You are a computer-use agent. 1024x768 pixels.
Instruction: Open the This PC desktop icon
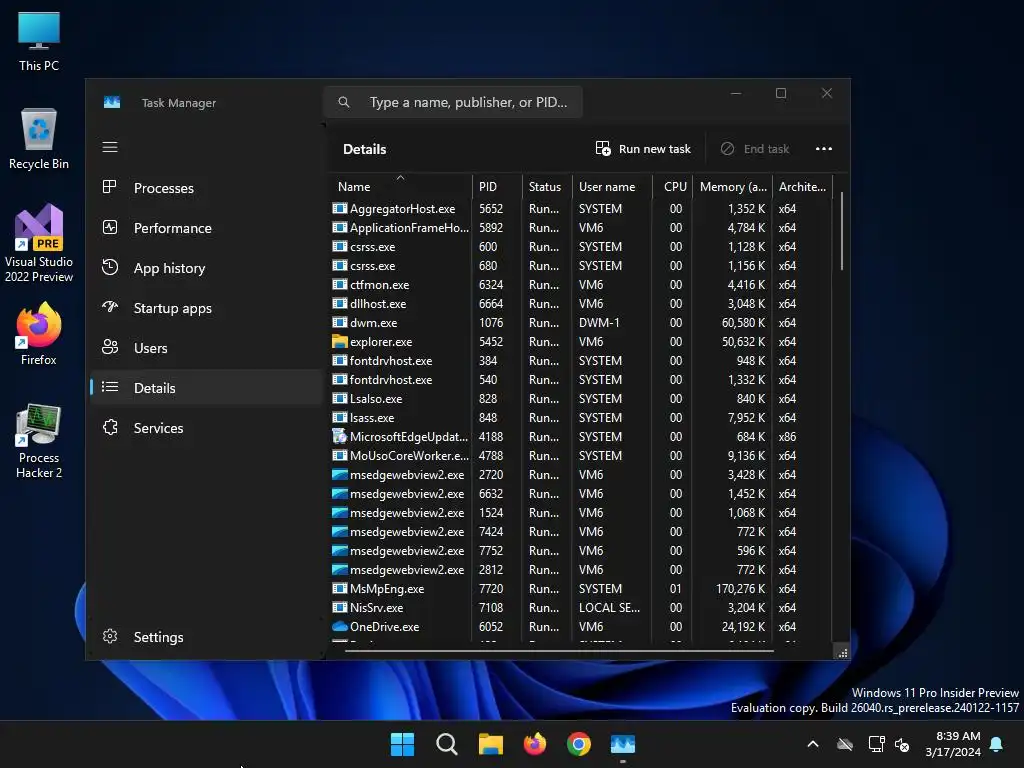[39, 41]
